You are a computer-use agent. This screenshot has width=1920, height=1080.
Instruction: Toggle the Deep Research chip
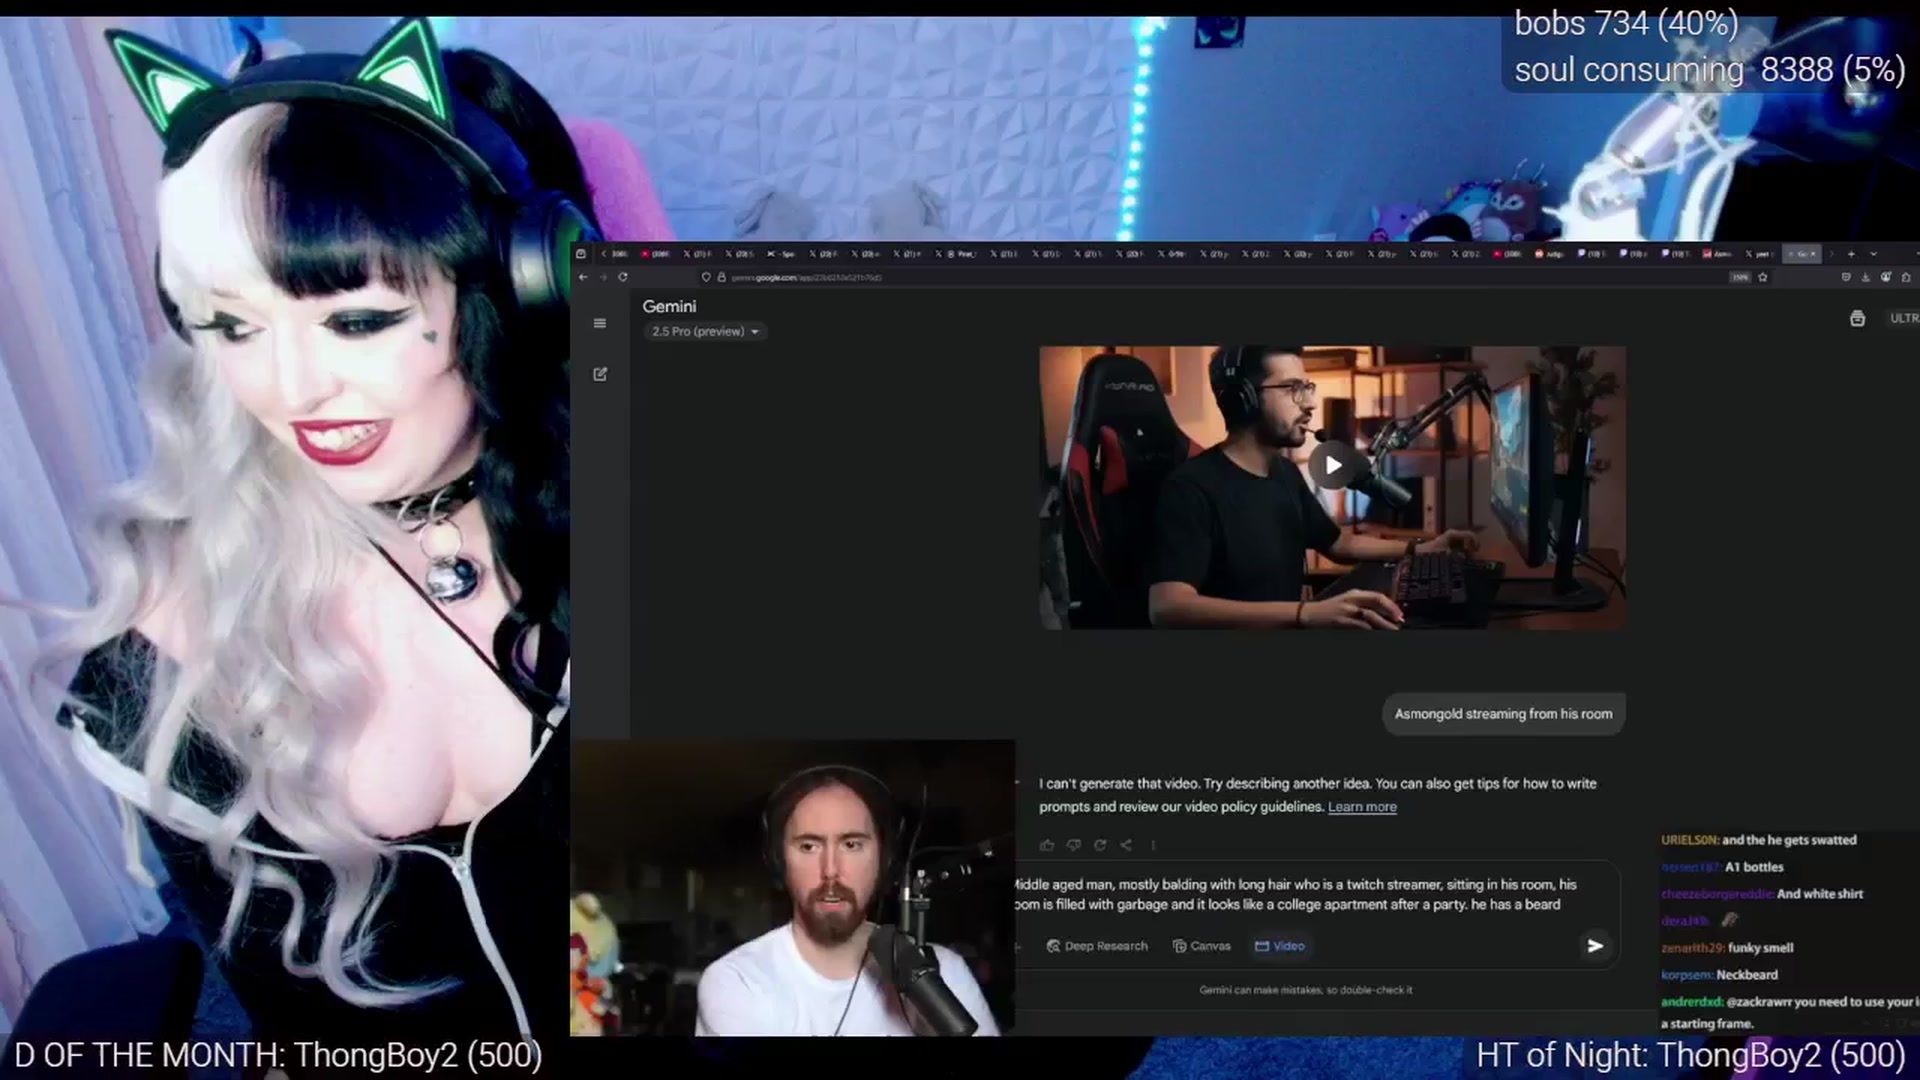pos(1097,946)
